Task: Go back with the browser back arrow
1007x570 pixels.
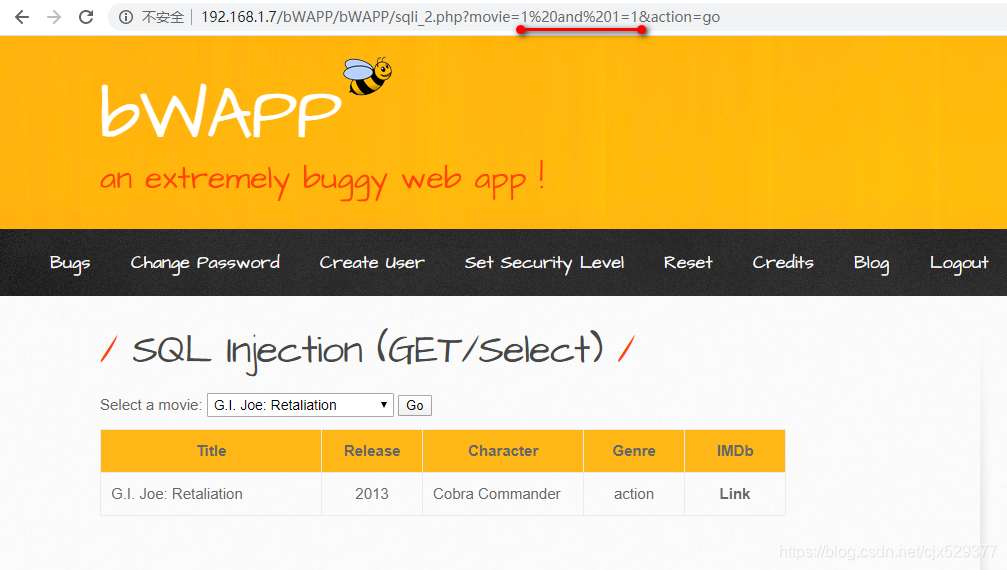Action: click(22, 17)
